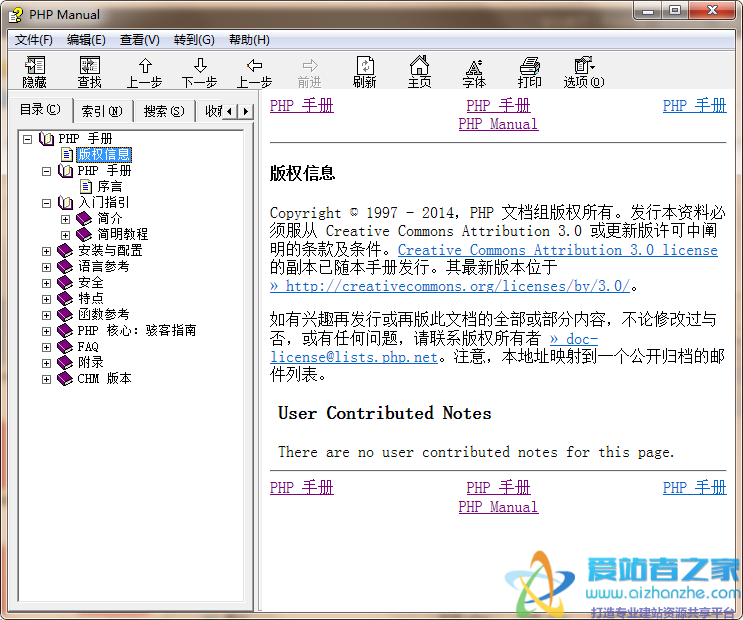Image resolution: width=743 pixels, height=620 pixels.
Task: Switch to the 搜索(S) tab
Action: (x=164, y=111)
